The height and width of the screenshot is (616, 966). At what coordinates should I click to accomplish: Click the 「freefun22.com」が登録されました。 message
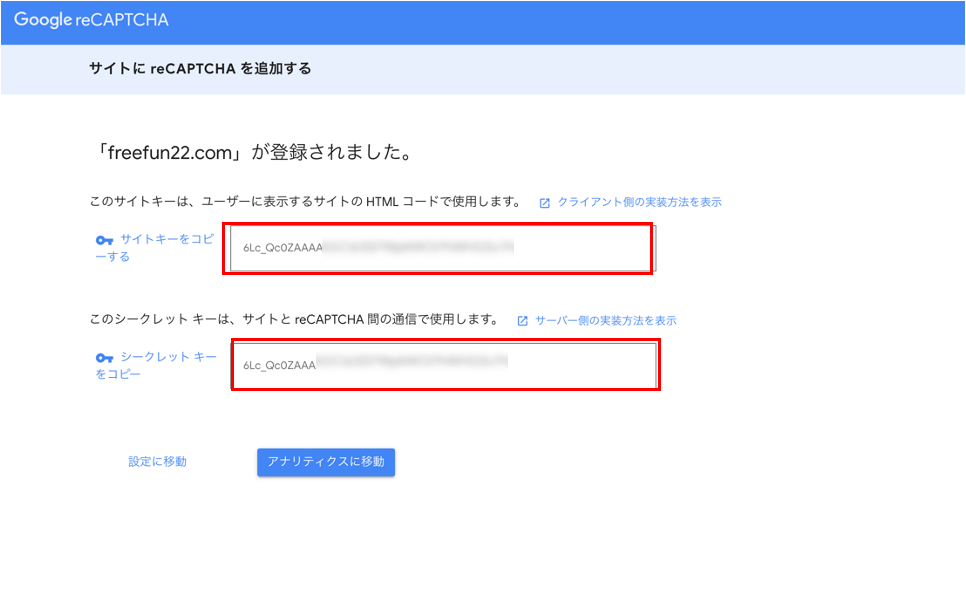(254, 152)
